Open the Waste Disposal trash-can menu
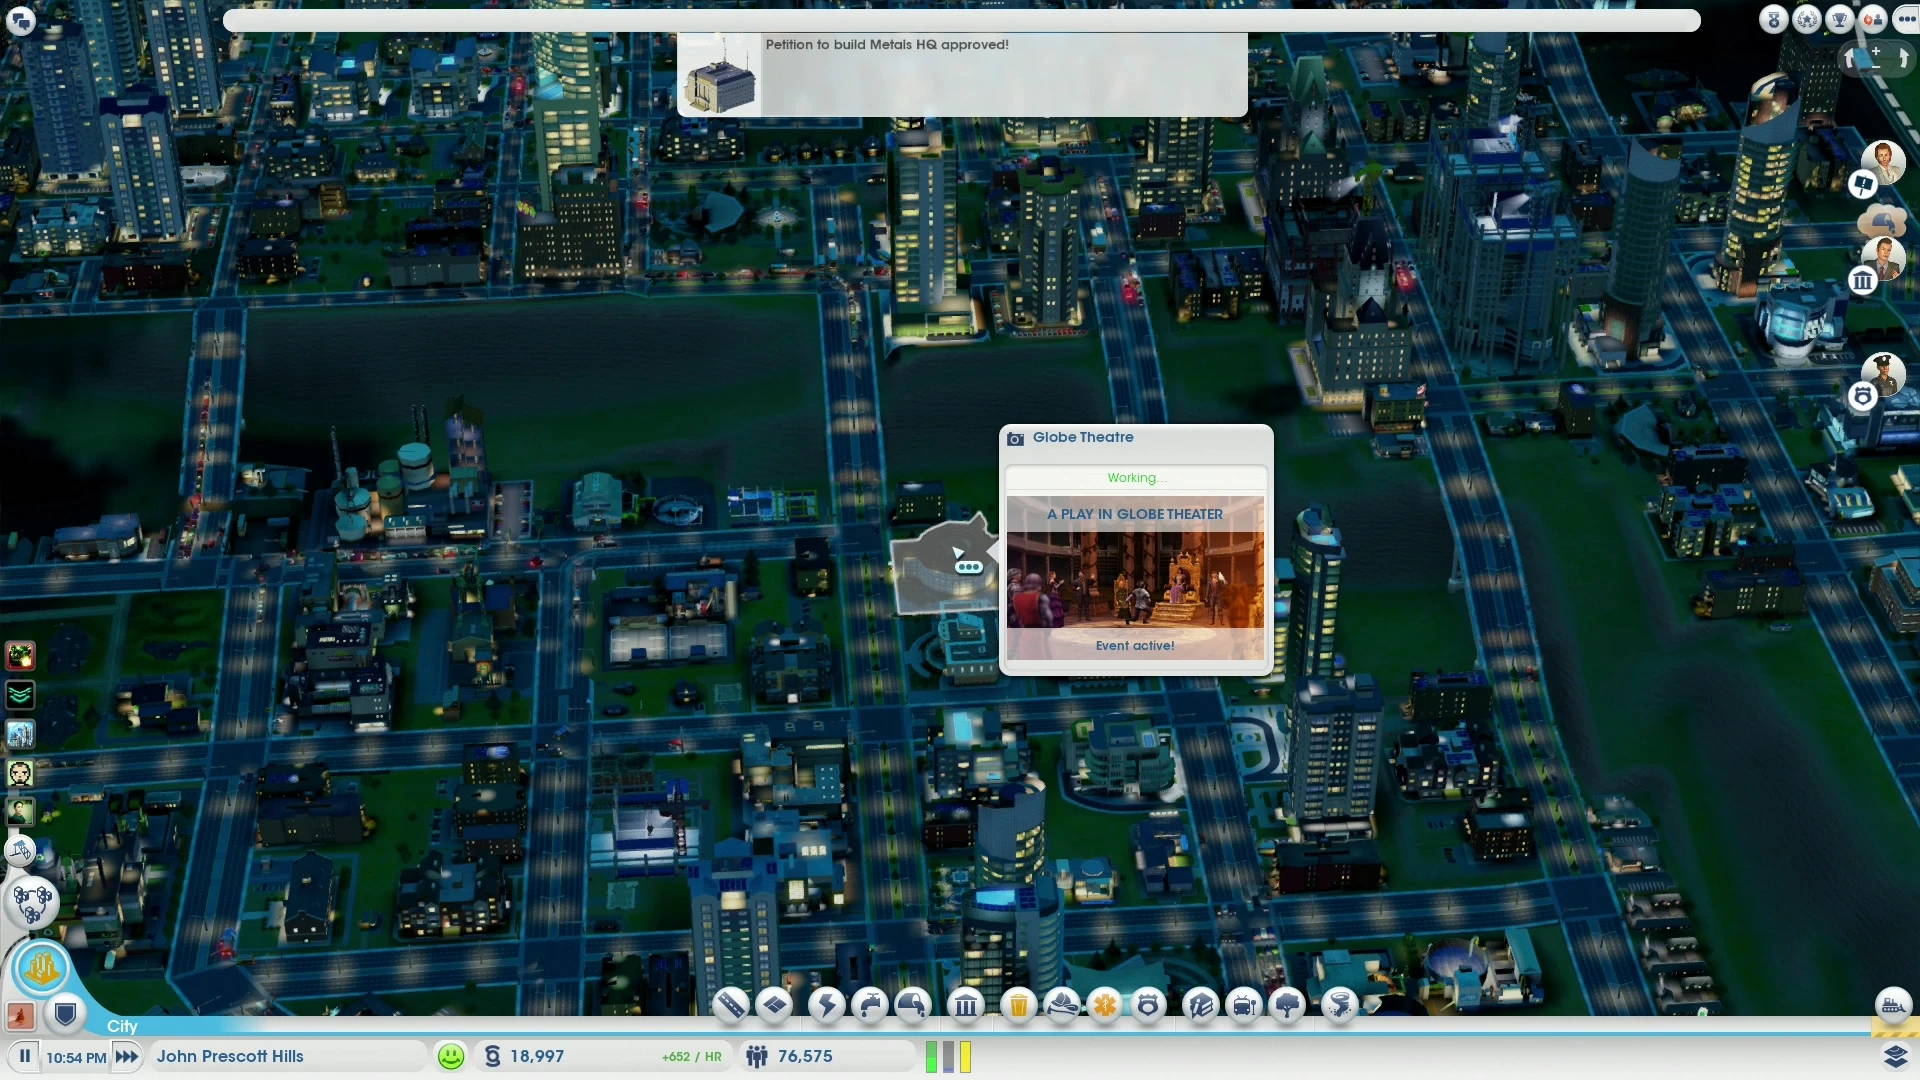Viewport: 1920px width, 1080px height. [1018, 1004]
